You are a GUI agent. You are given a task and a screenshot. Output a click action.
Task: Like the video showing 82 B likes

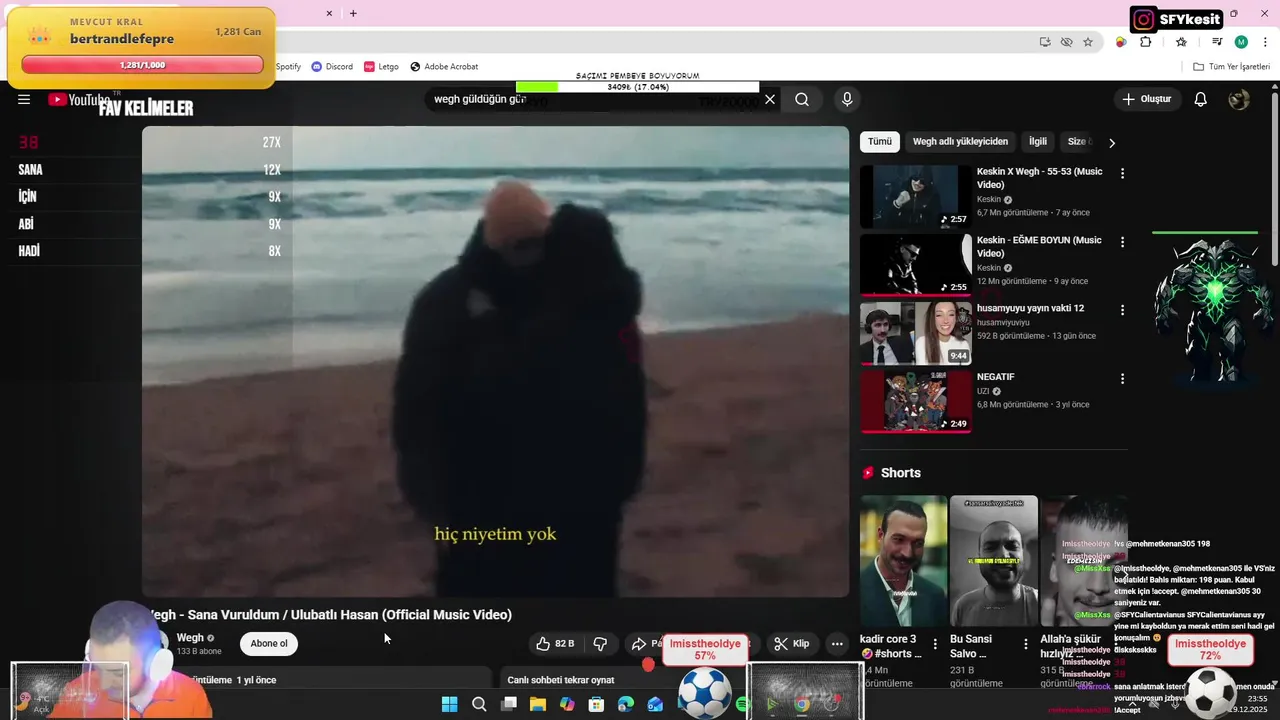[x=555, y=643]
